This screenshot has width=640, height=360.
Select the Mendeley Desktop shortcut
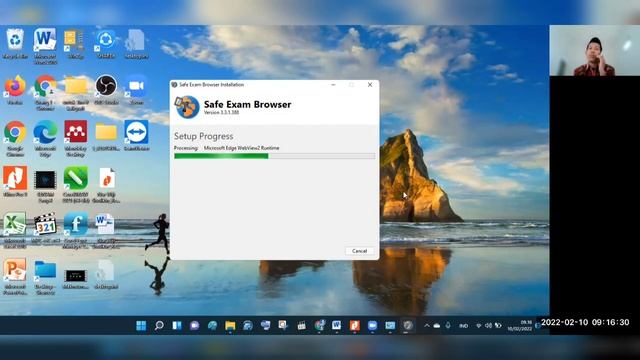[76, 138]
